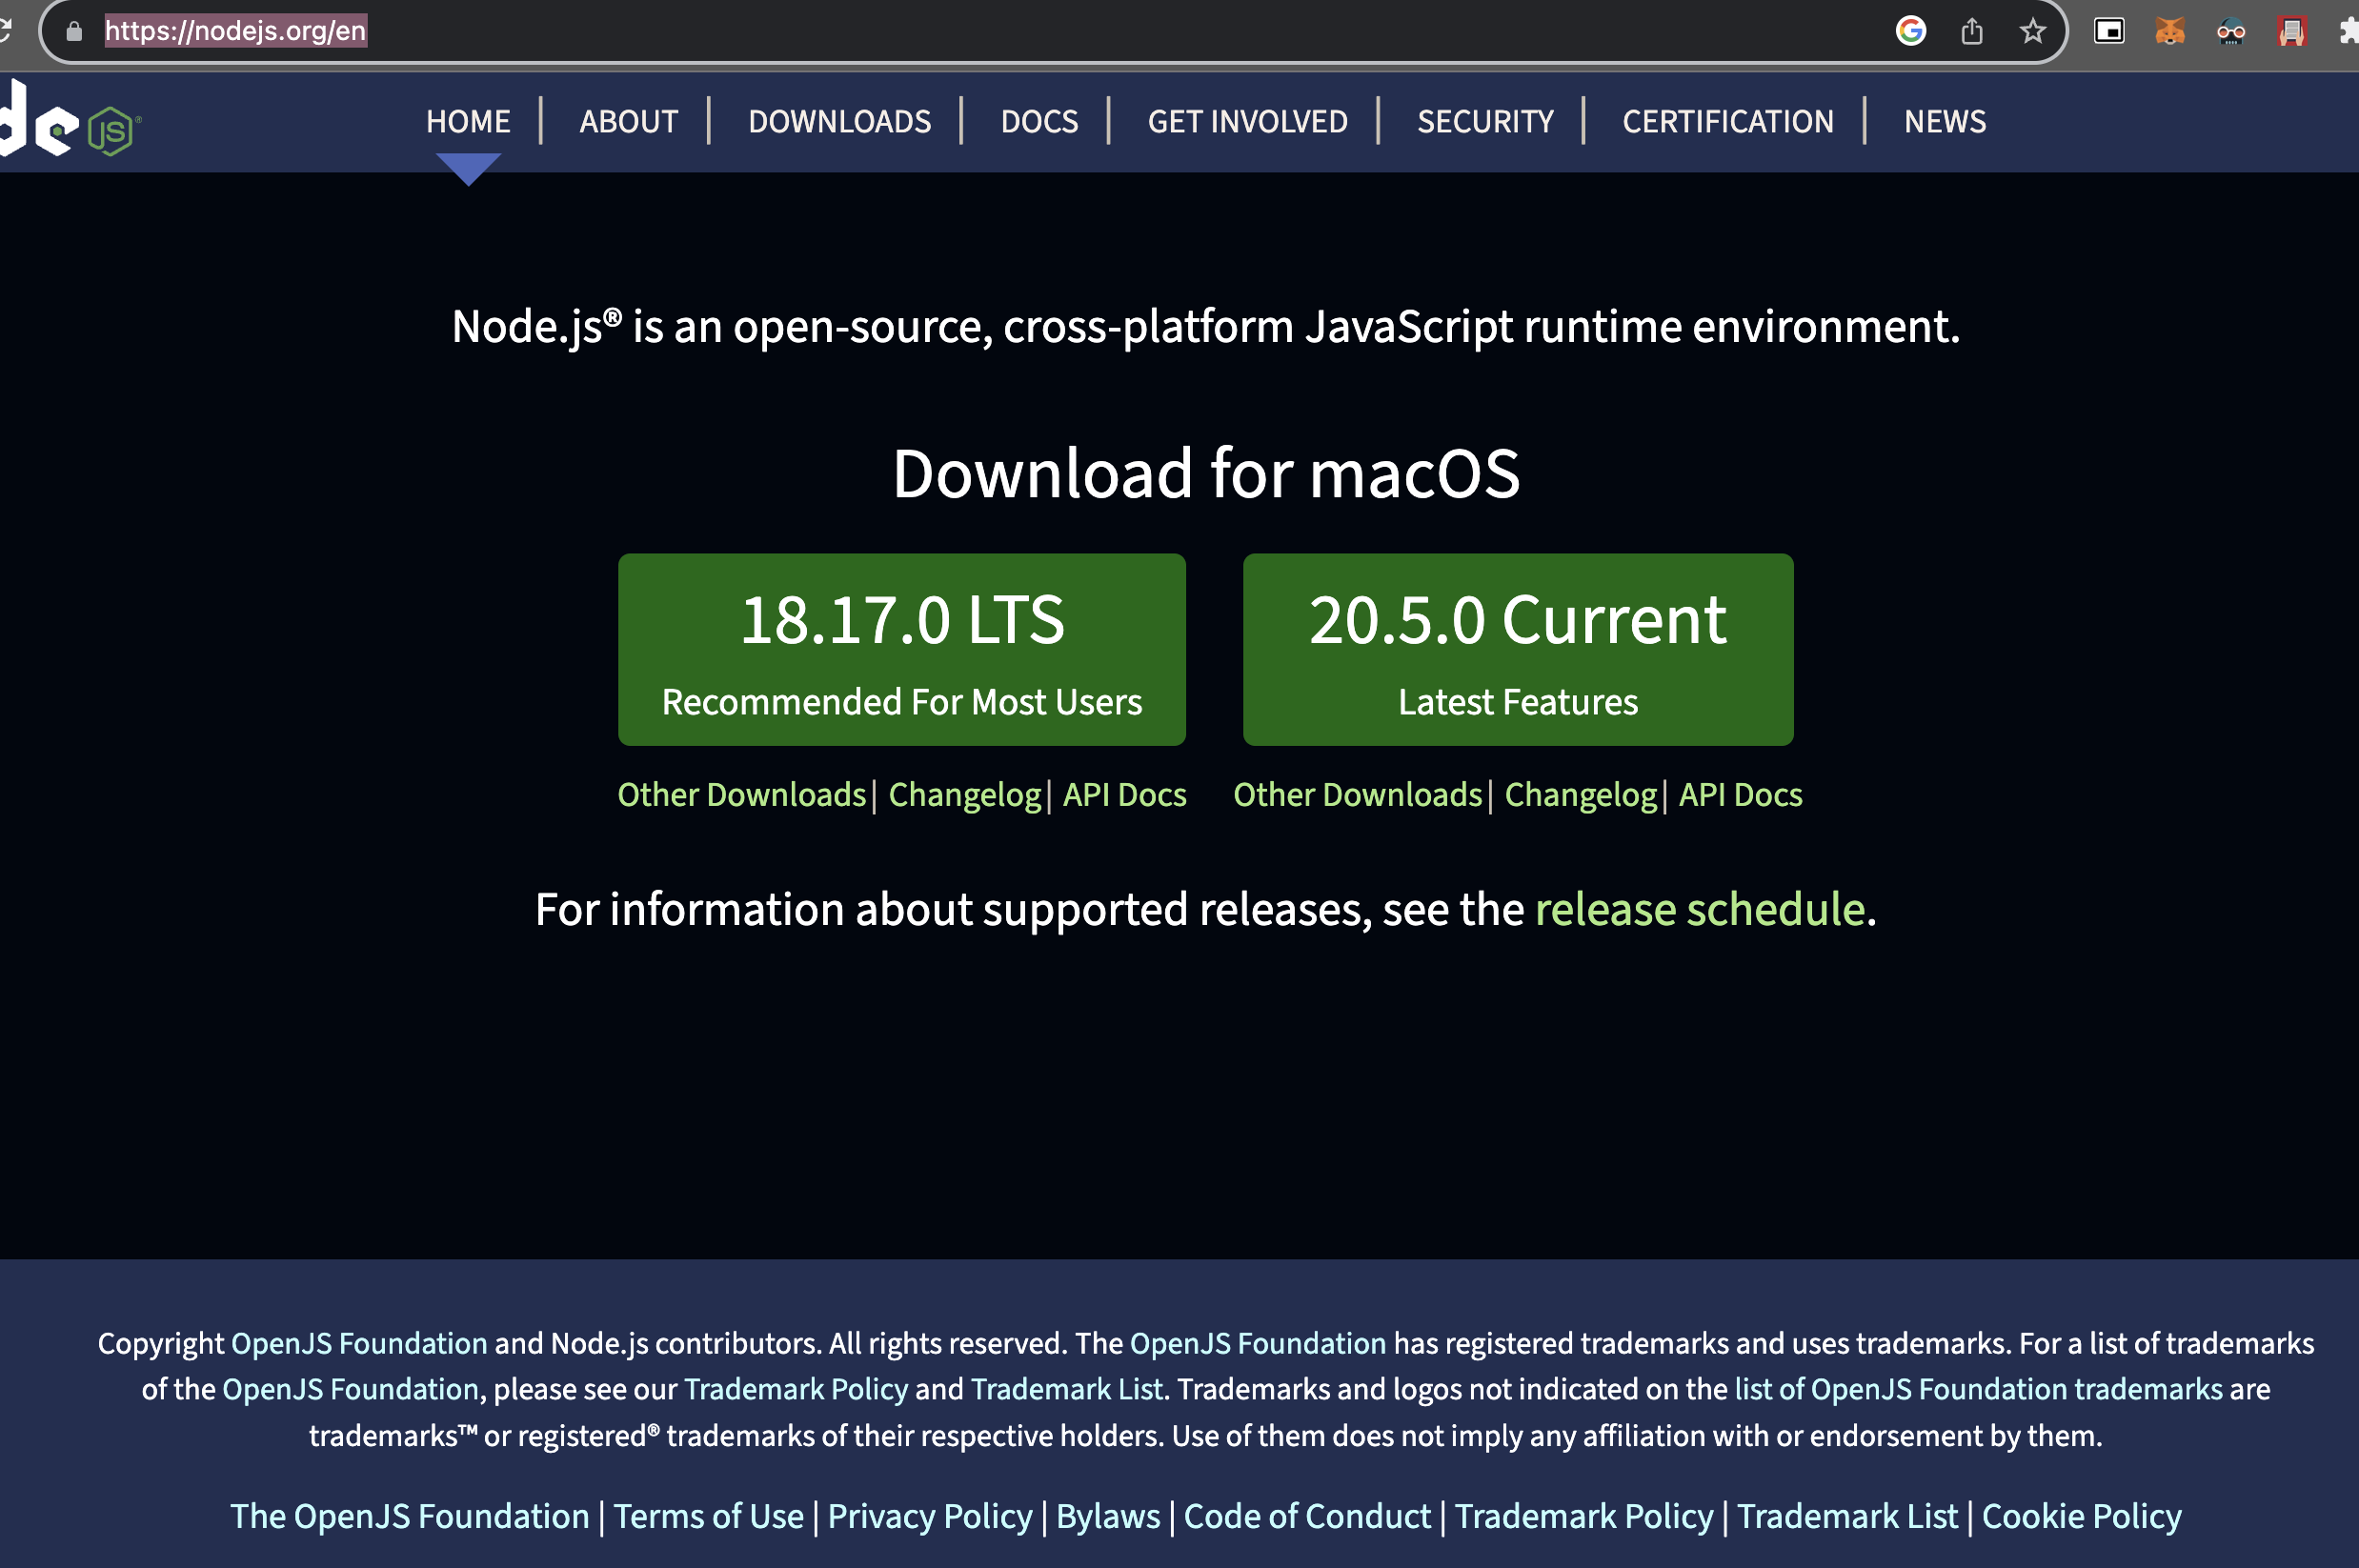Click the 'Node.js® is an open-source' tagline

click(1206, 327)
